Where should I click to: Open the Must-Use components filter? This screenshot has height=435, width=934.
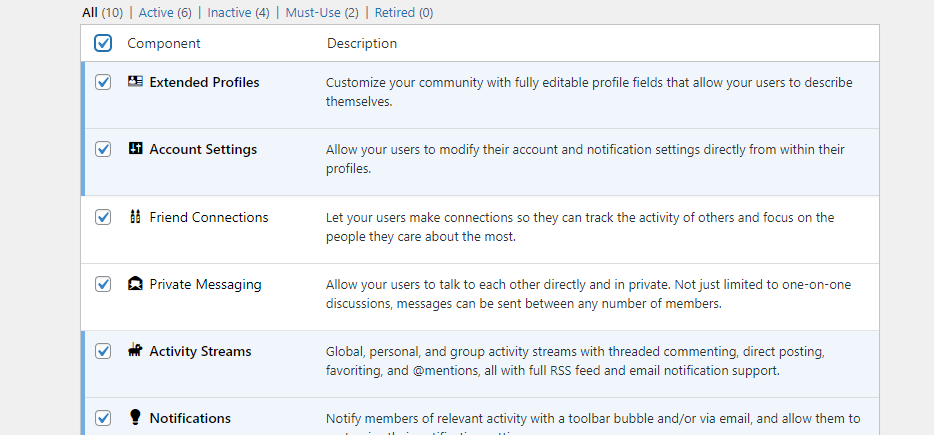point(312,13)
